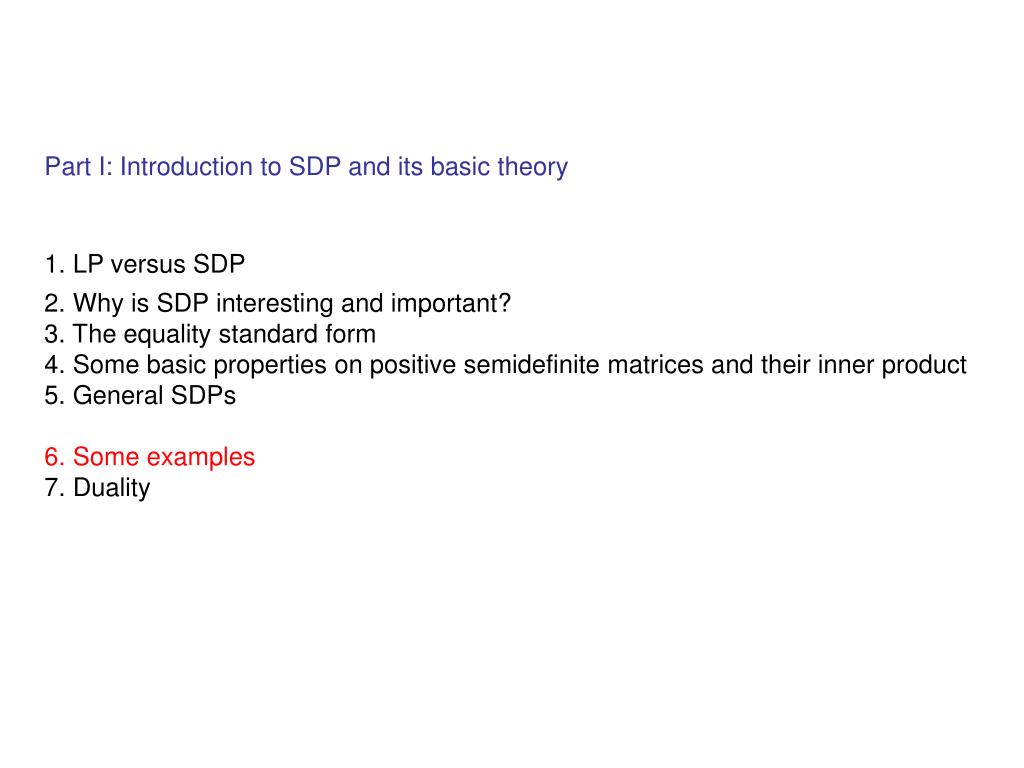Open 'Why is SDP interesting and important?' item
This screenshot has height=768, width=1024.
(x=278, y=304)
